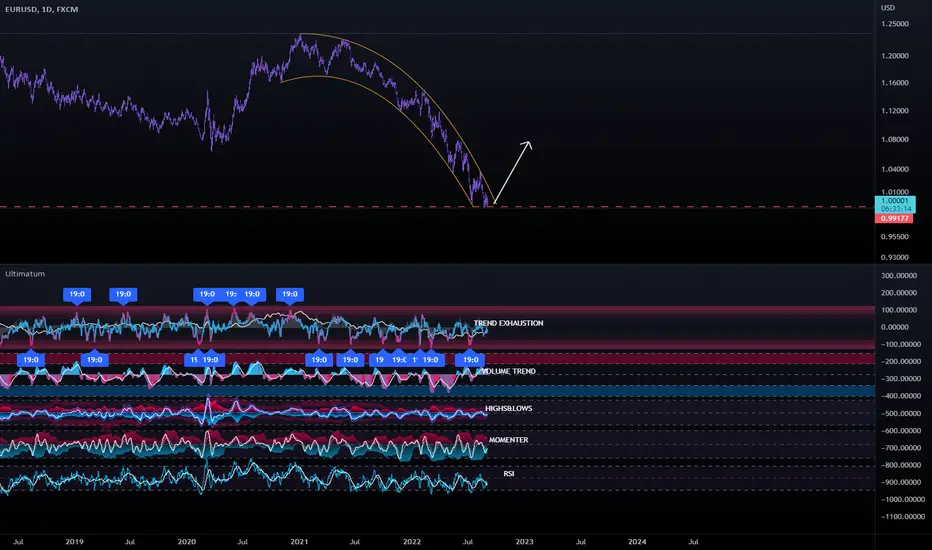
Task: Click the EURUSD, 1D, FXCM symbol title
Action: 42,9
